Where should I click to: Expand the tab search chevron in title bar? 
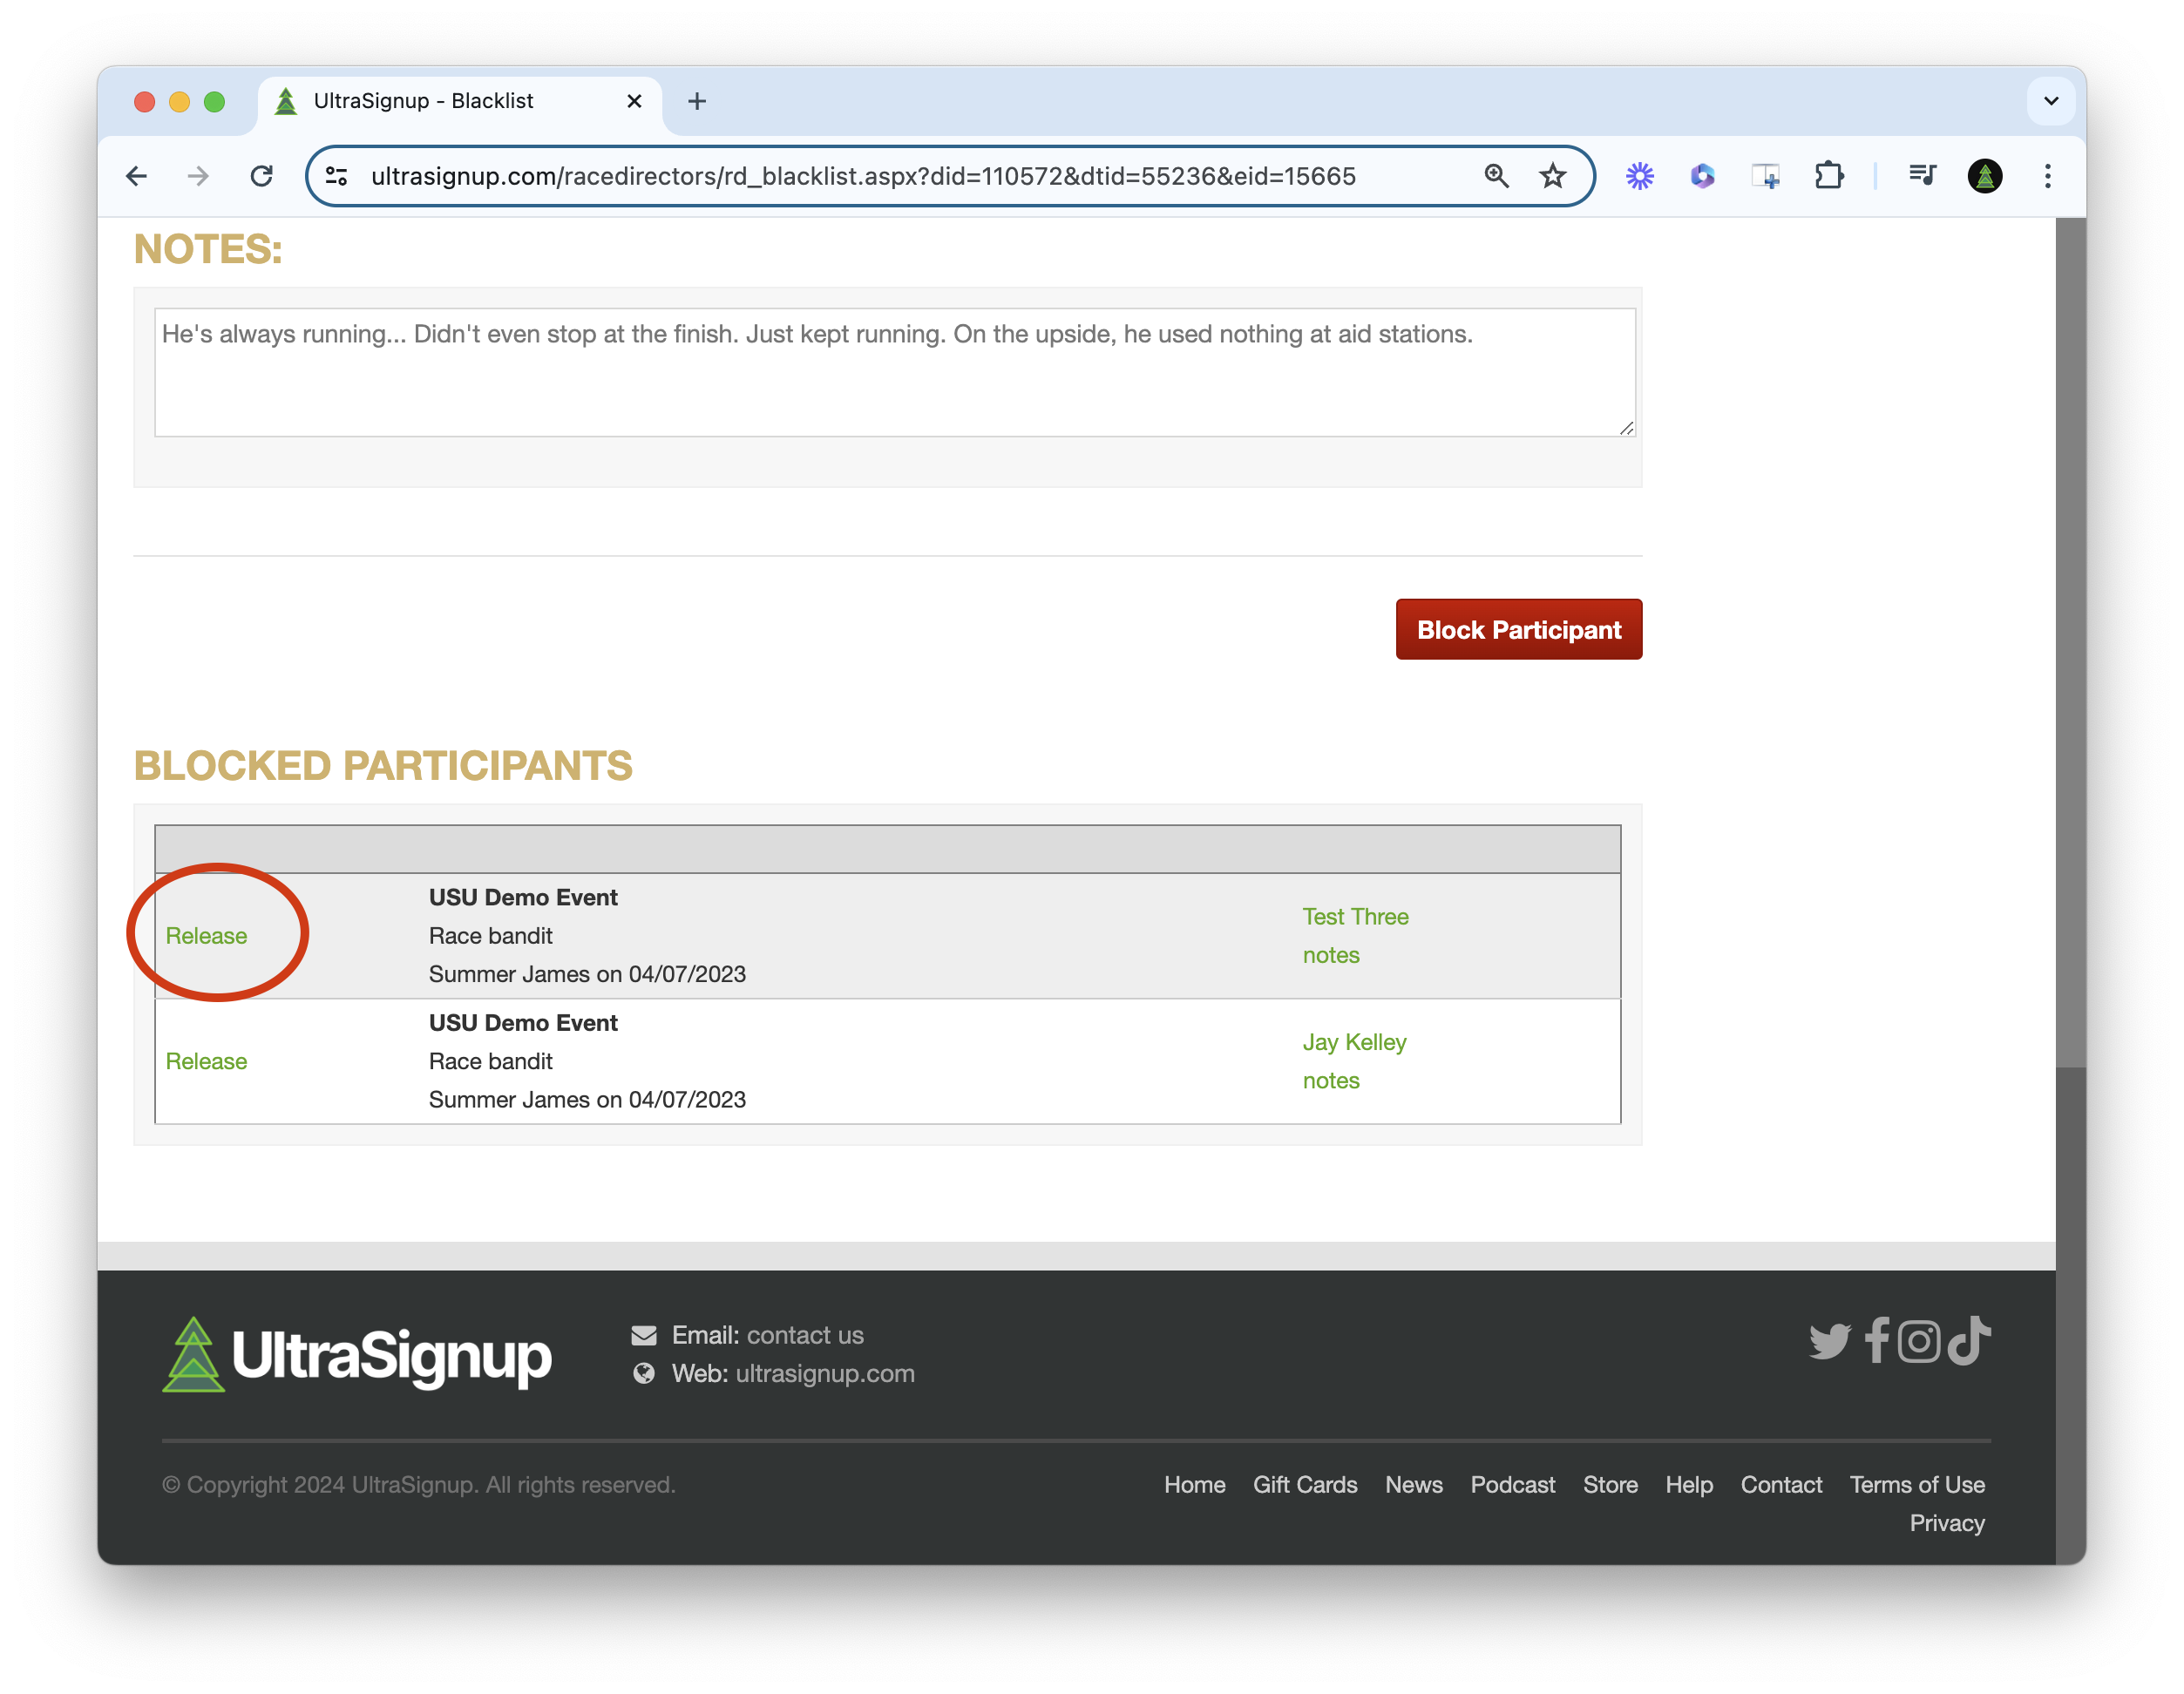click(x=2052, y=101)
